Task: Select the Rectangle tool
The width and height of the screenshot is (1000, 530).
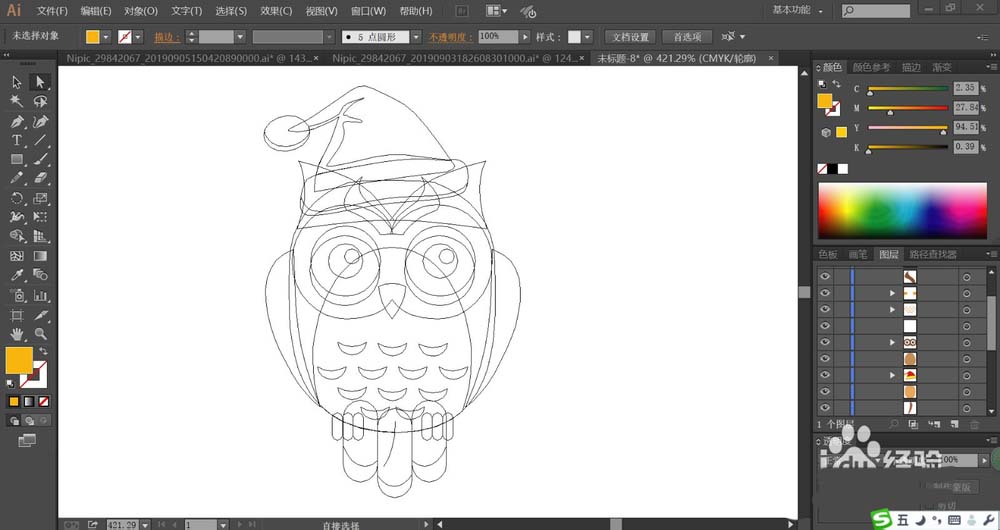Action: point(17,159)
